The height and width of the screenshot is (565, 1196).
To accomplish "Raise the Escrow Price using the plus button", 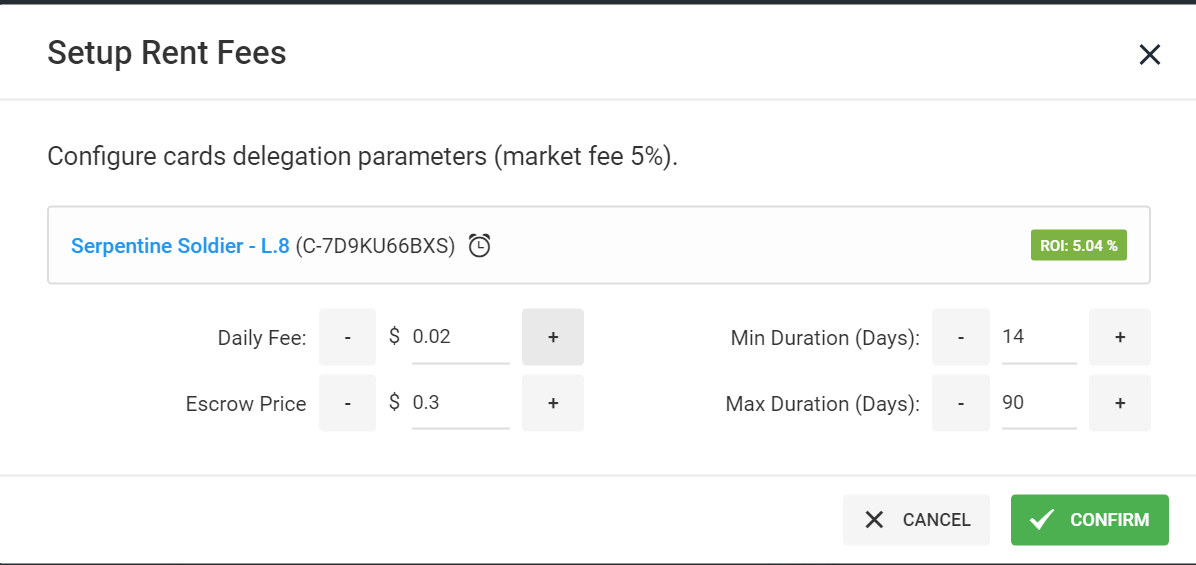I will click(553, 403).
